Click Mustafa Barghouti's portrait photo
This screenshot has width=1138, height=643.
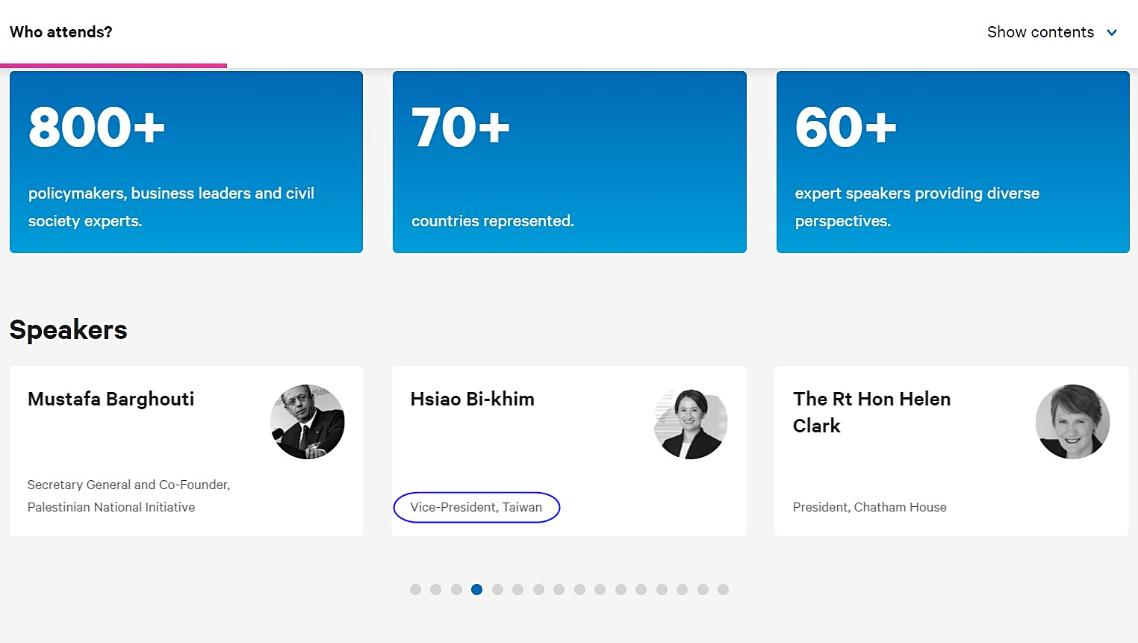point(307,422)
